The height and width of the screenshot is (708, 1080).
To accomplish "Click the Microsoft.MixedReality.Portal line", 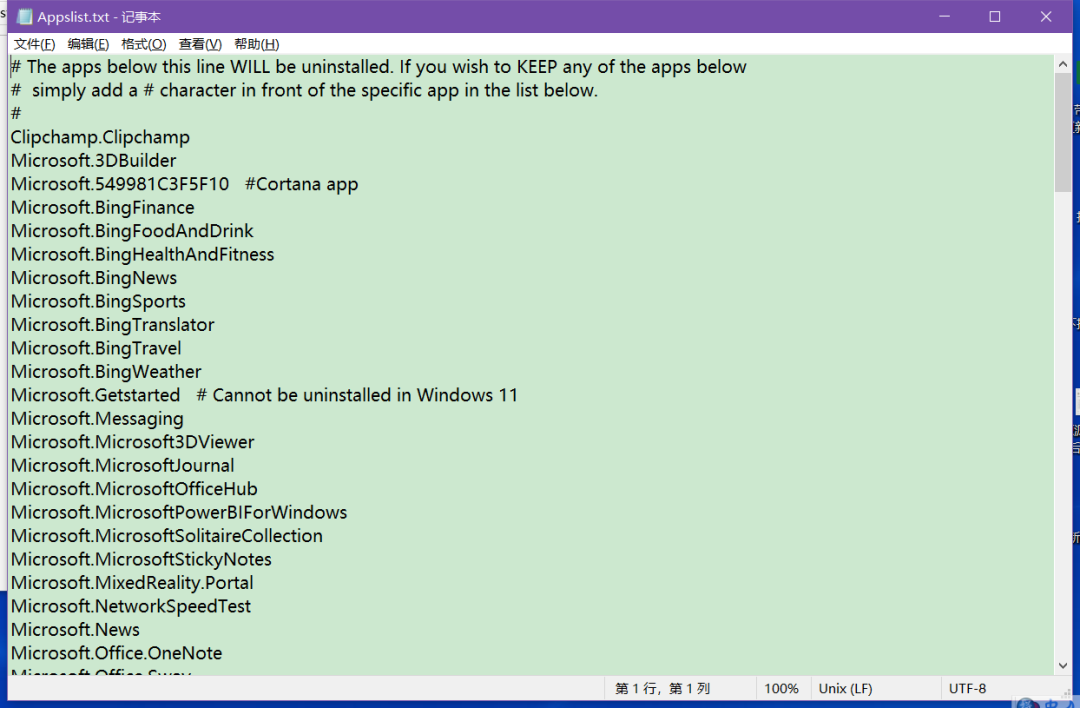I will pos(132,583).
